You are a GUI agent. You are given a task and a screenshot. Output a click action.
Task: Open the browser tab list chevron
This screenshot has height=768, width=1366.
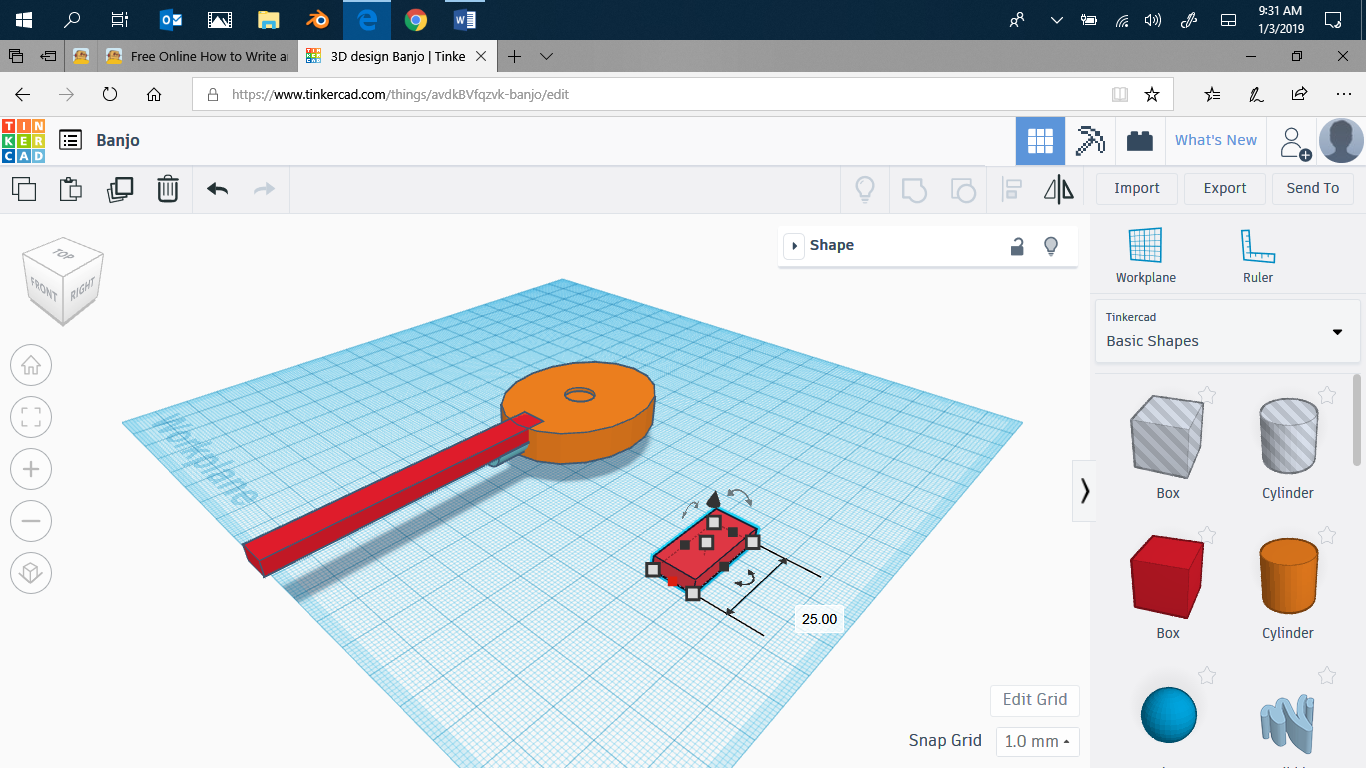coord(547,56)
